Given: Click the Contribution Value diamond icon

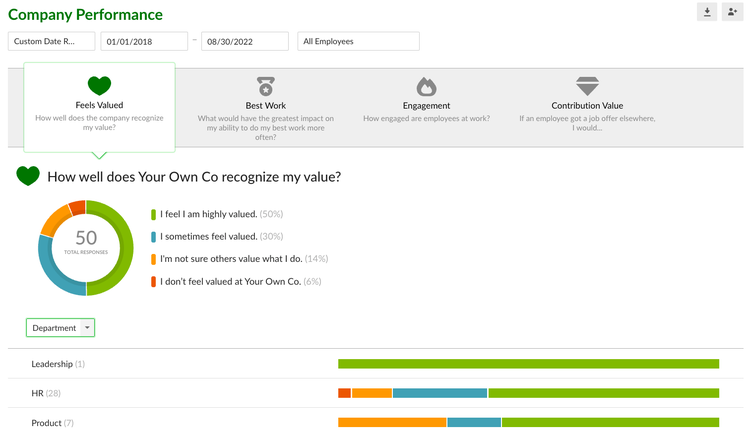Looking at the screenshot, I should tap(587, 86).
